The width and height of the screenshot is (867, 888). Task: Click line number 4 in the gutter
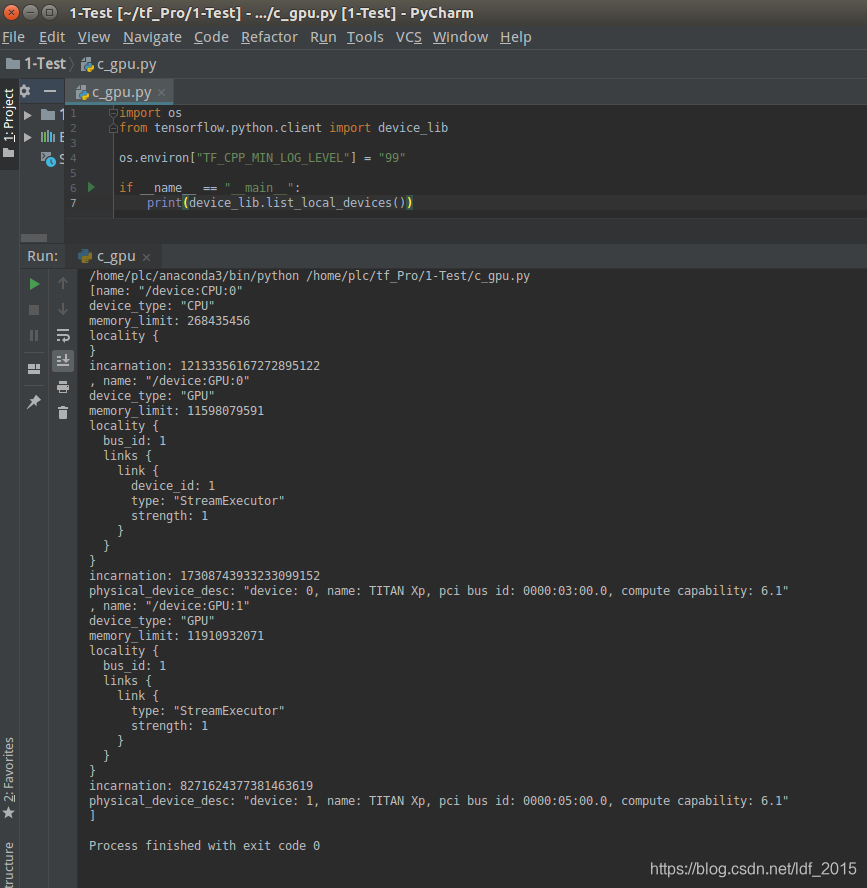[73, 158]
